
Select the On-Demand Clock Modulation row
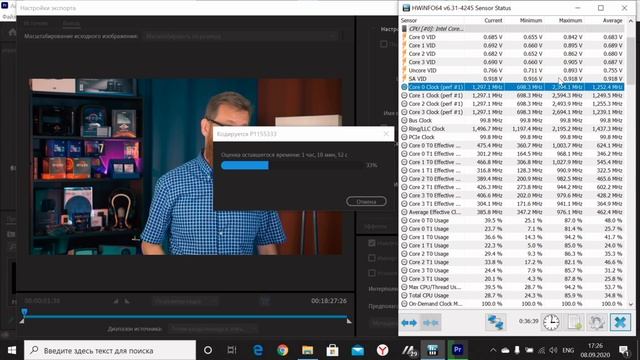tap(512, 304)
